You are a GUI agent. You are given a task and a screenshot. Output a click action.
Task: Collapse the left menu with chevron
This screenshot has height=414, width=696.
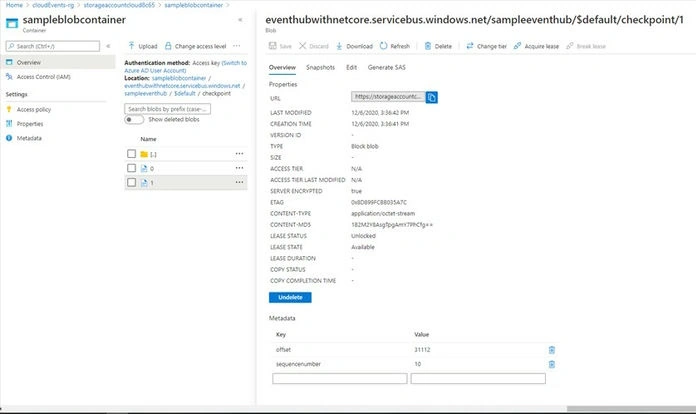(108, 46)
